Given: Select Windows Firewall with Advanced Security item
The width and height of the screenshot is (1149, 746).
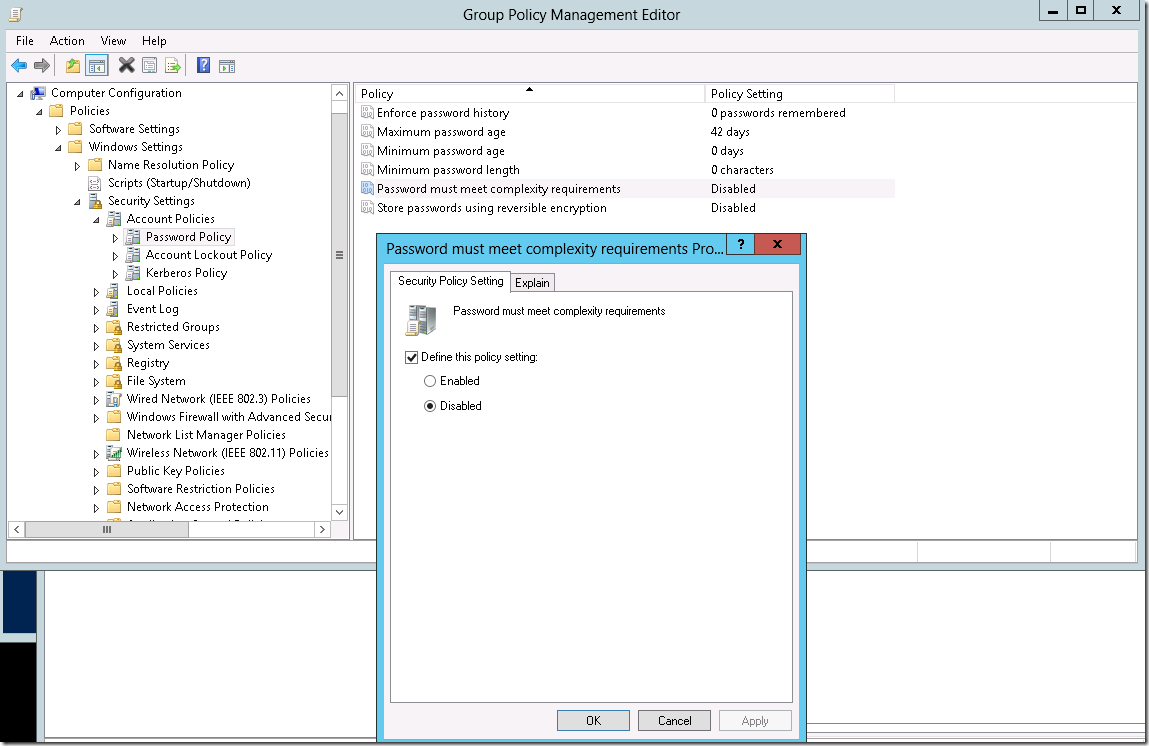Looking at the screenshot, I should (x=229, y=417).
